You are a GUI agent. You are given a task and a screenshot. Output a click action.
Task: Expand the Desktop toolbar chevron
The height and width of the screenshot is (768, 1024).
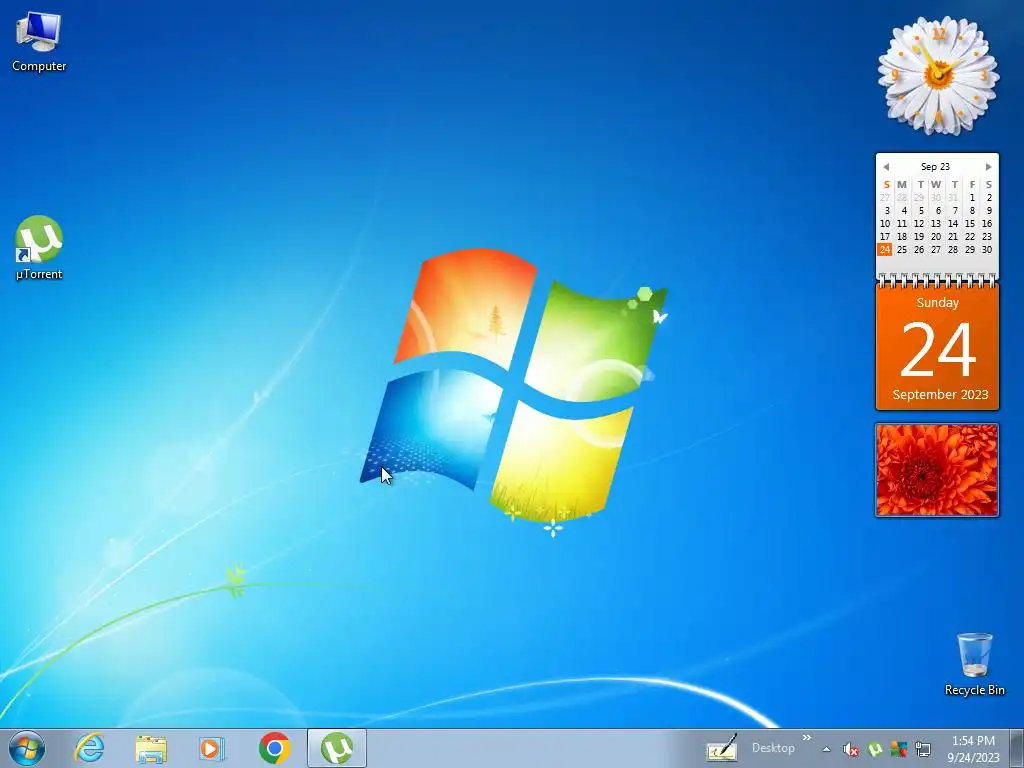(x=807, y=738)
